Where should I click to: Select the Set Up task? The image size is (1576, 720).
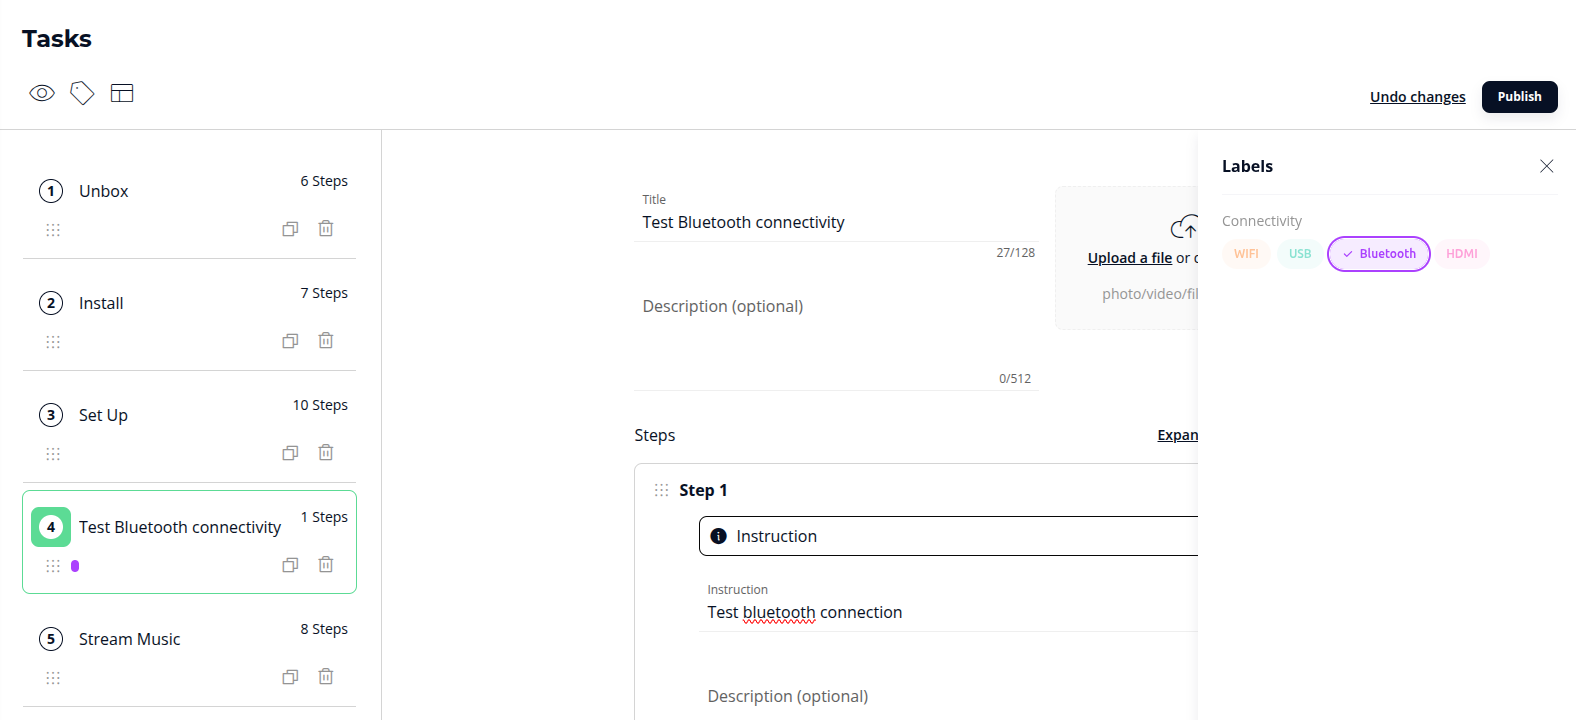(104, 415)
